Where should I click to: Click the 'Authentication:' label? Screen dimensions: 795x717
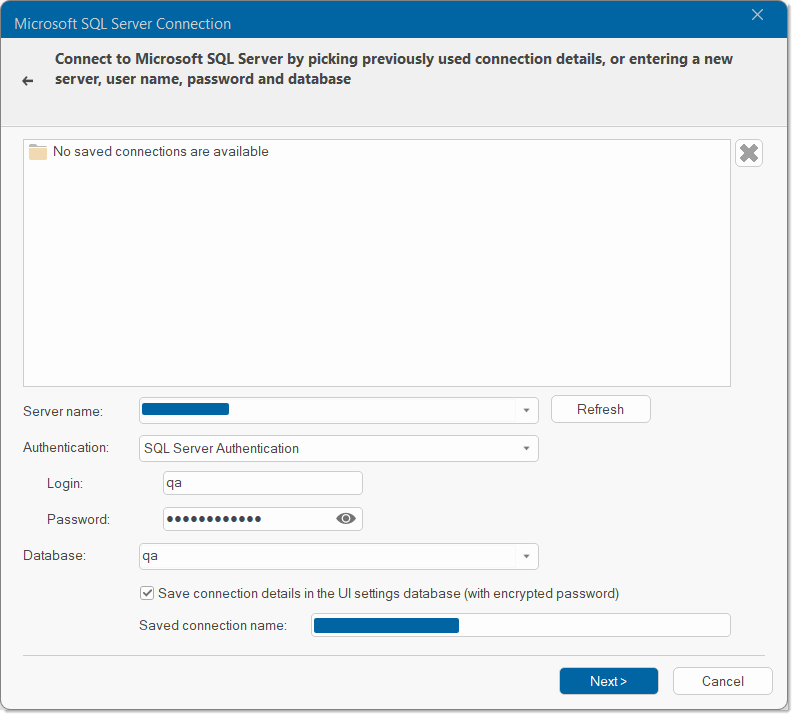(x=66, y=449)
